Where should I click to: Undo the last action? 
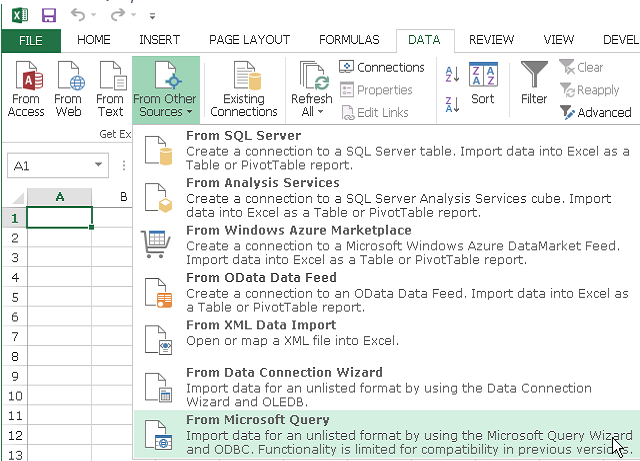(78, 15)
